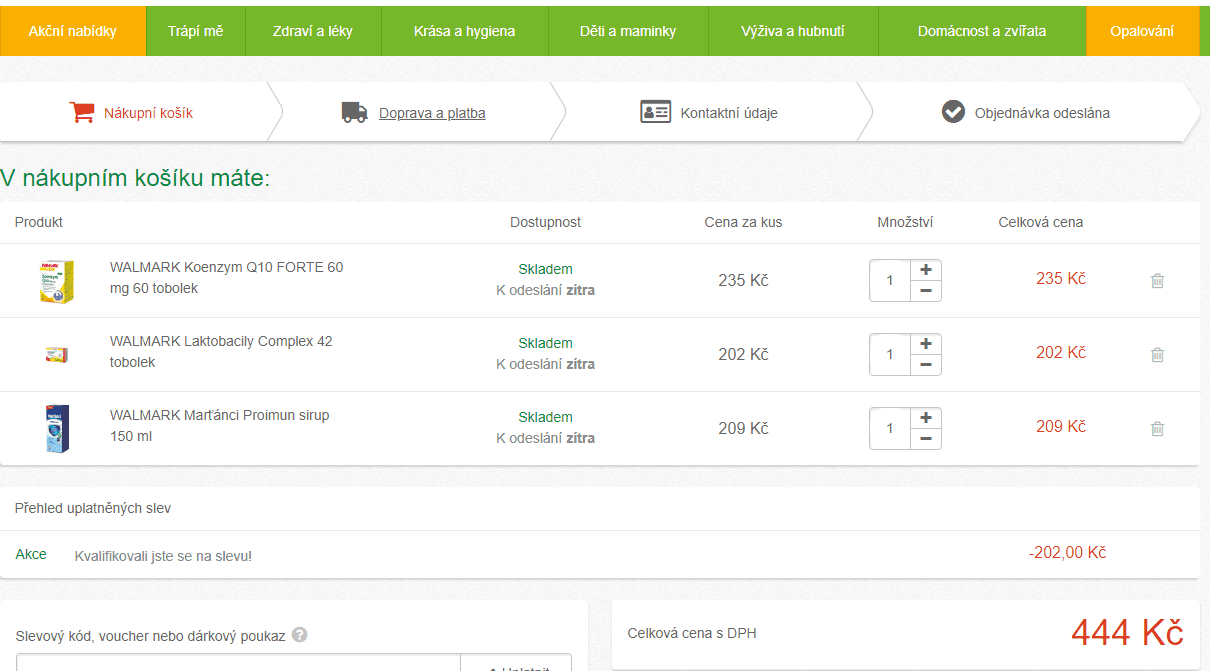Click the red shopping cart icon

[81, 112]
